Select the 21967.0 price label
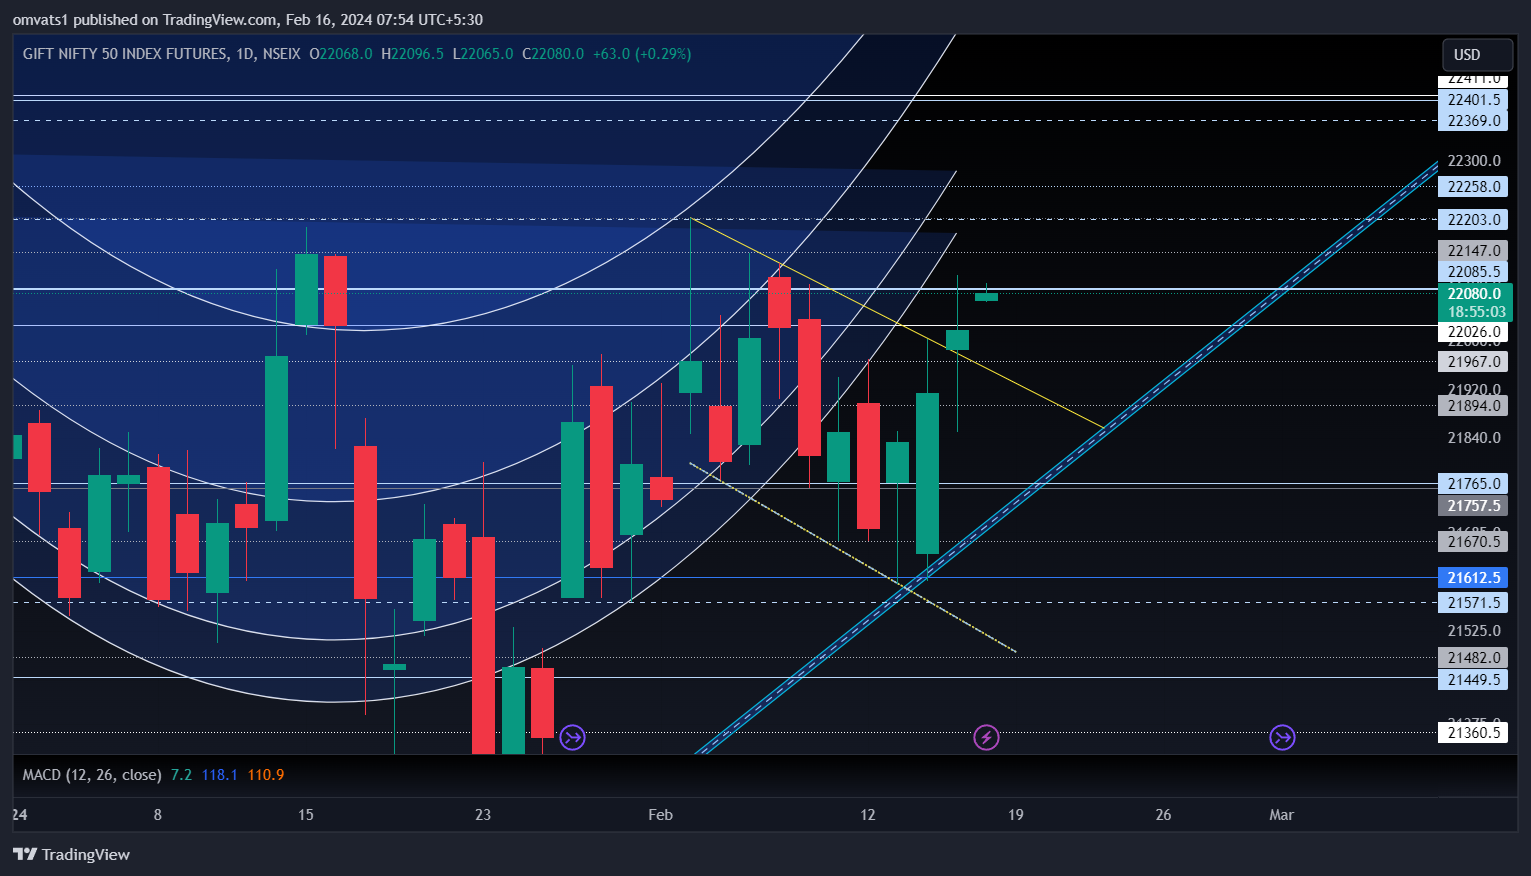This screenshot has height=876, width=1531. click(x=1474, y=362)
